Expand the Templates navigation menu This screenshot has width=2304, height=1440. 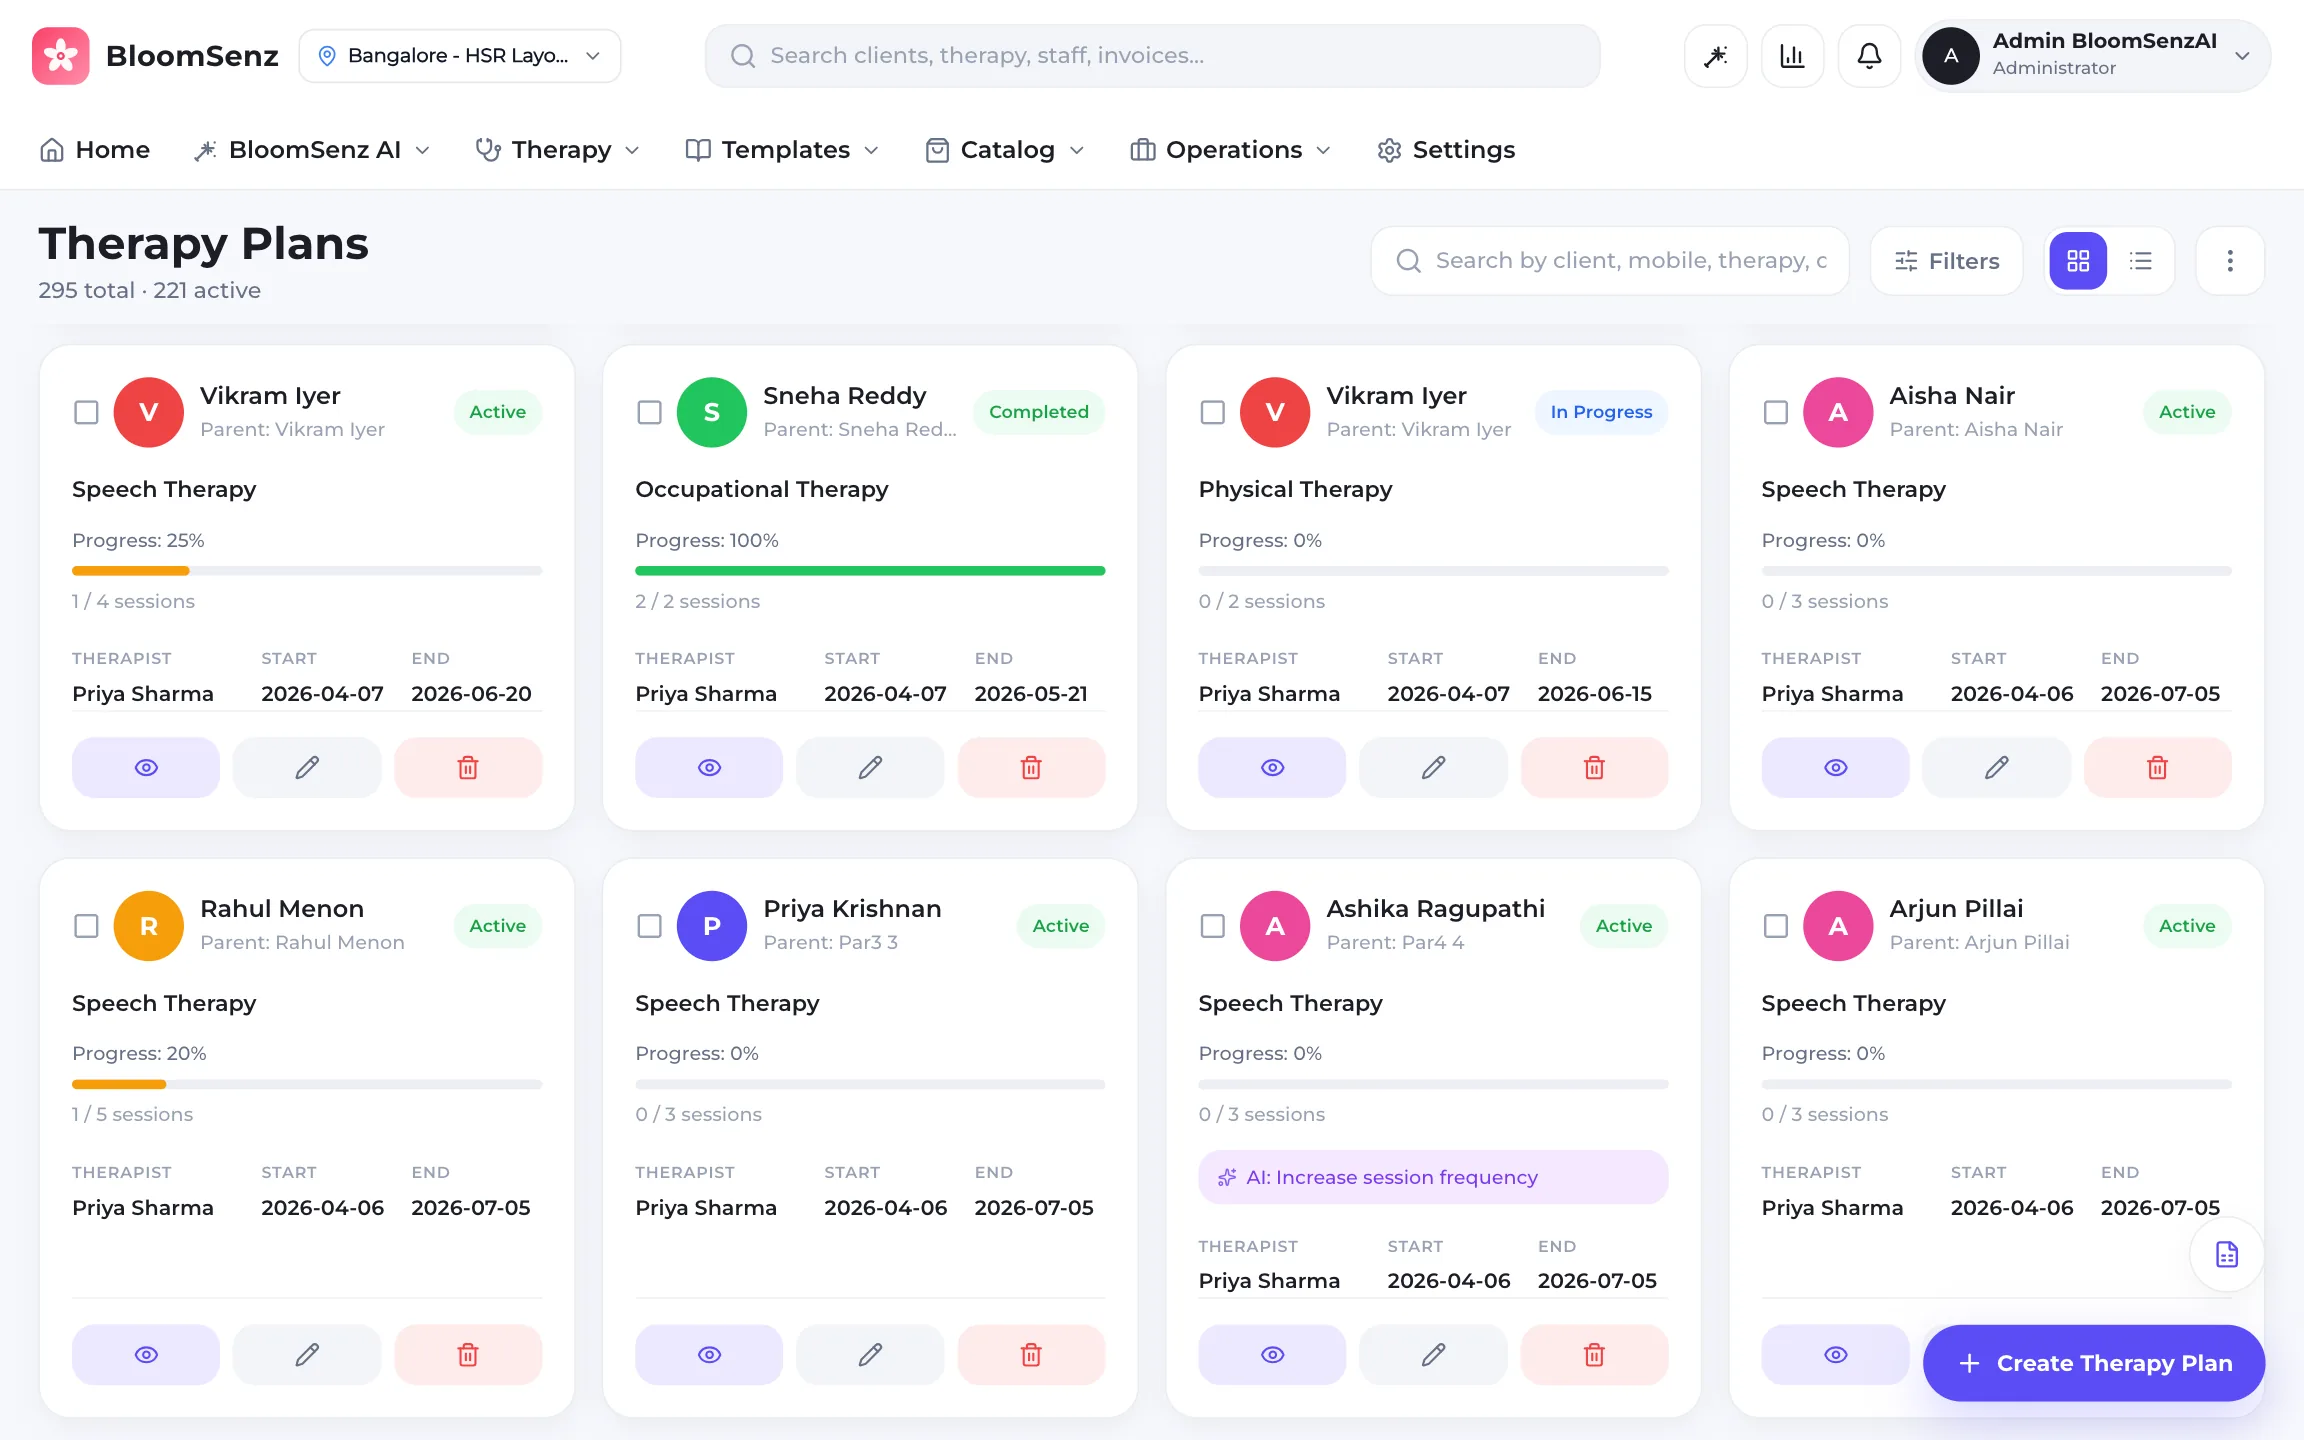pos(782,150)
